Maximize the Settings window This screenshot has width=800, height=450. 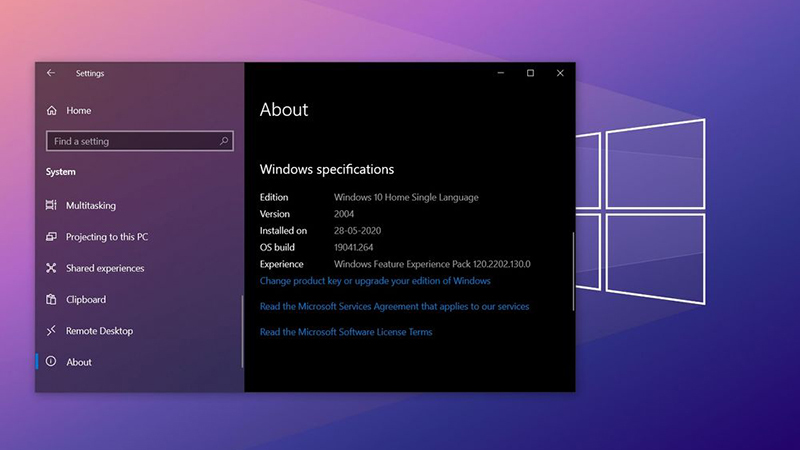tap(530, 73)
